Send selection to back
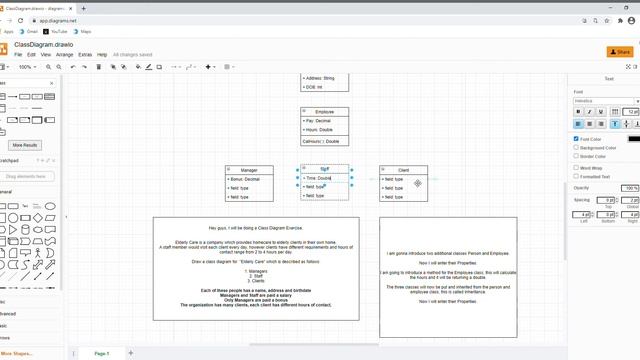The height and width of the screenshot is (360, 640). coord(124,67)
